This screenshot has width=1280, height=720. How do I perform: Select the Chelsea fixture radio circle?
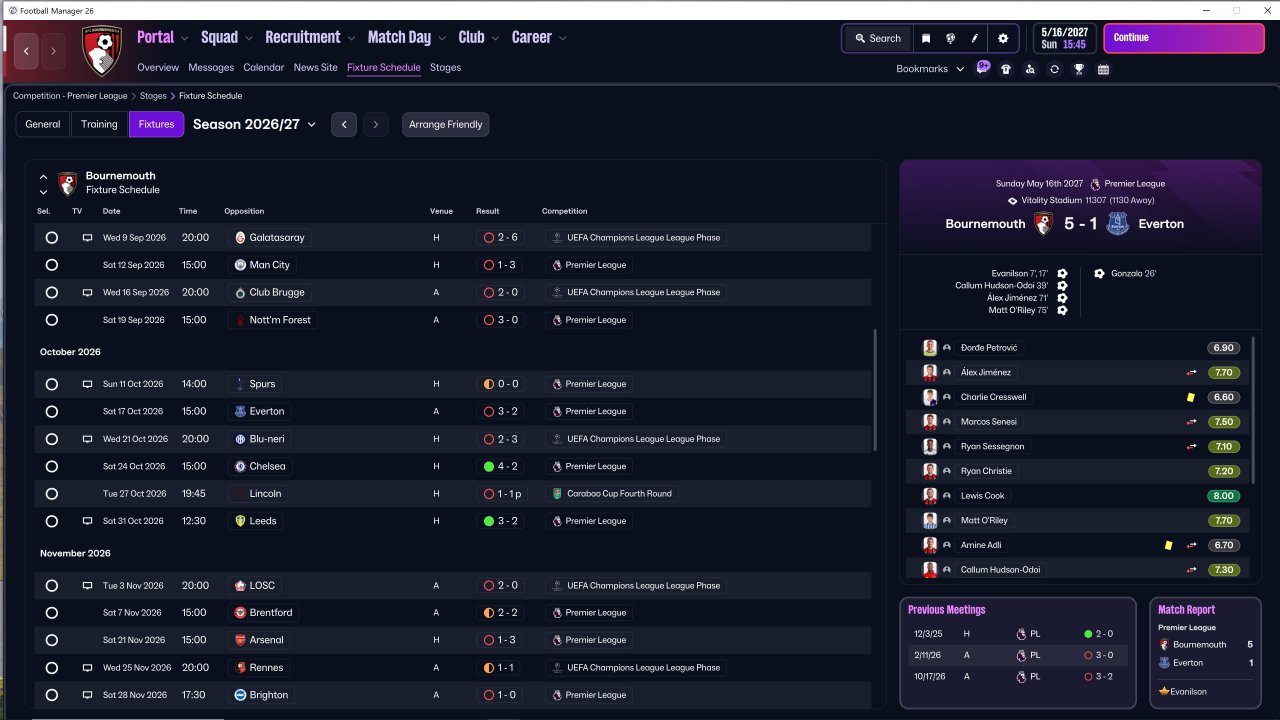[x=52, y=466]
